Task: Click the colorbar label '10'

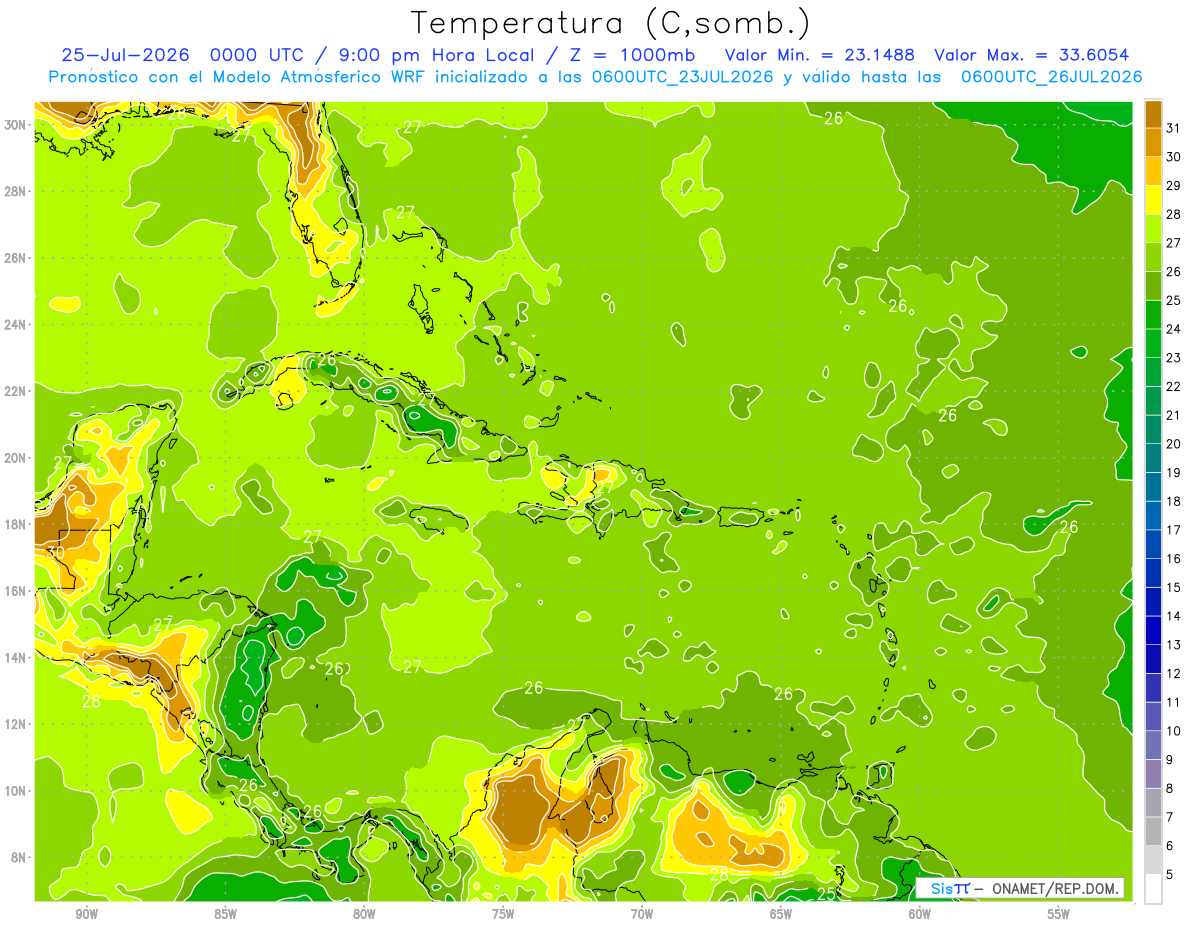Action: point(1174,731)
